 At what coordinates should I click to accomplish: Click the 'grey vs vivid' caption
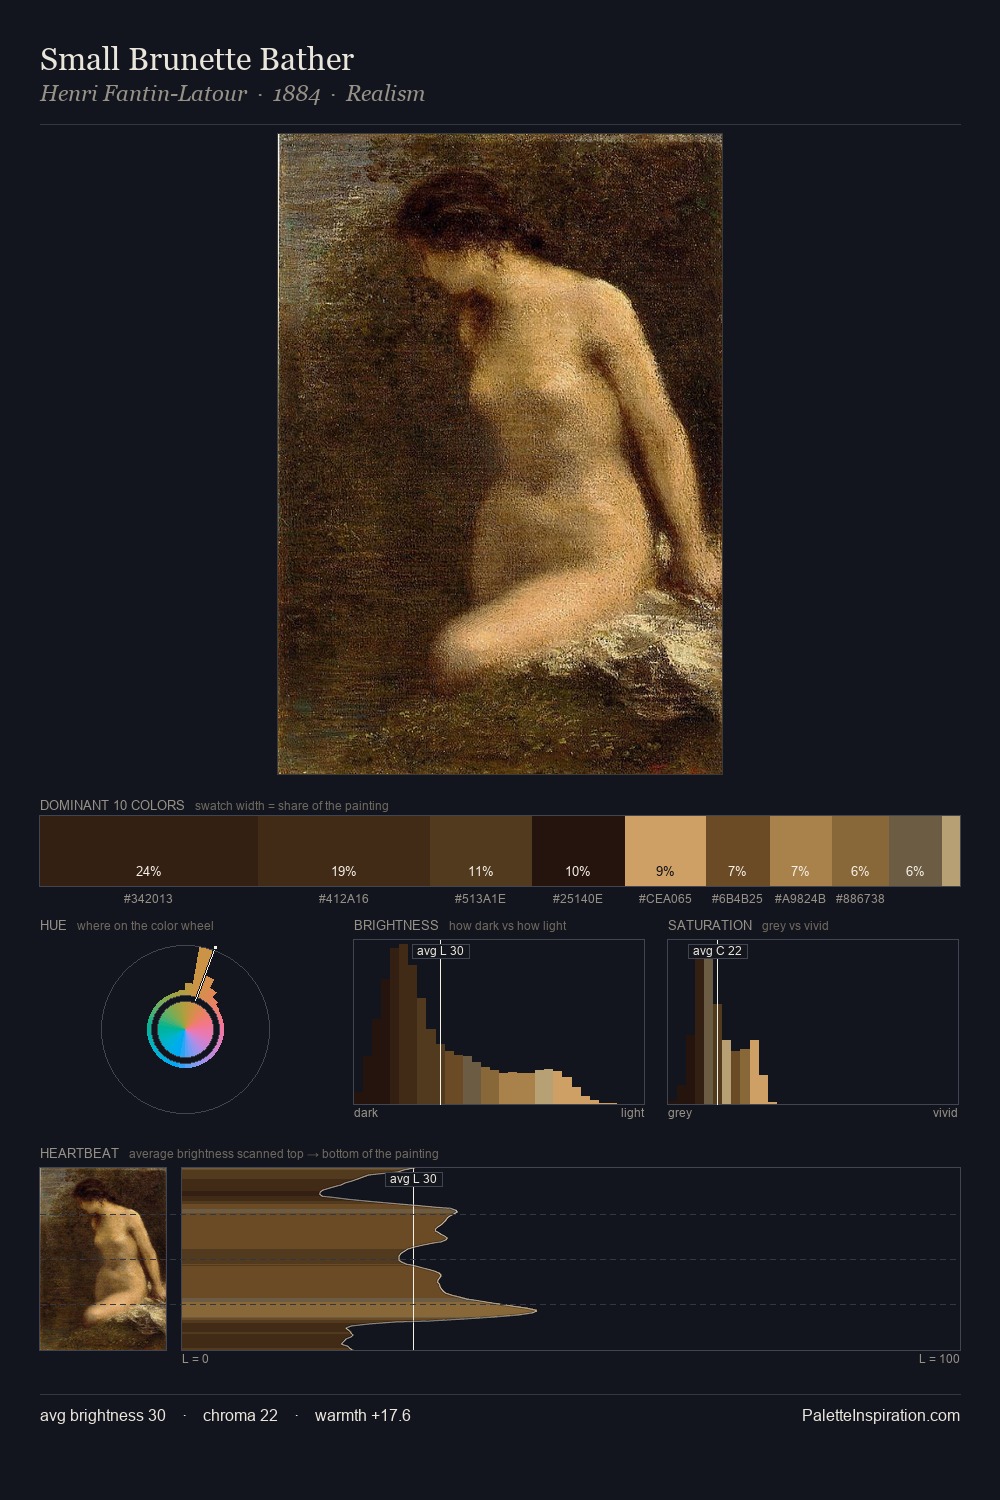point(795,926)
